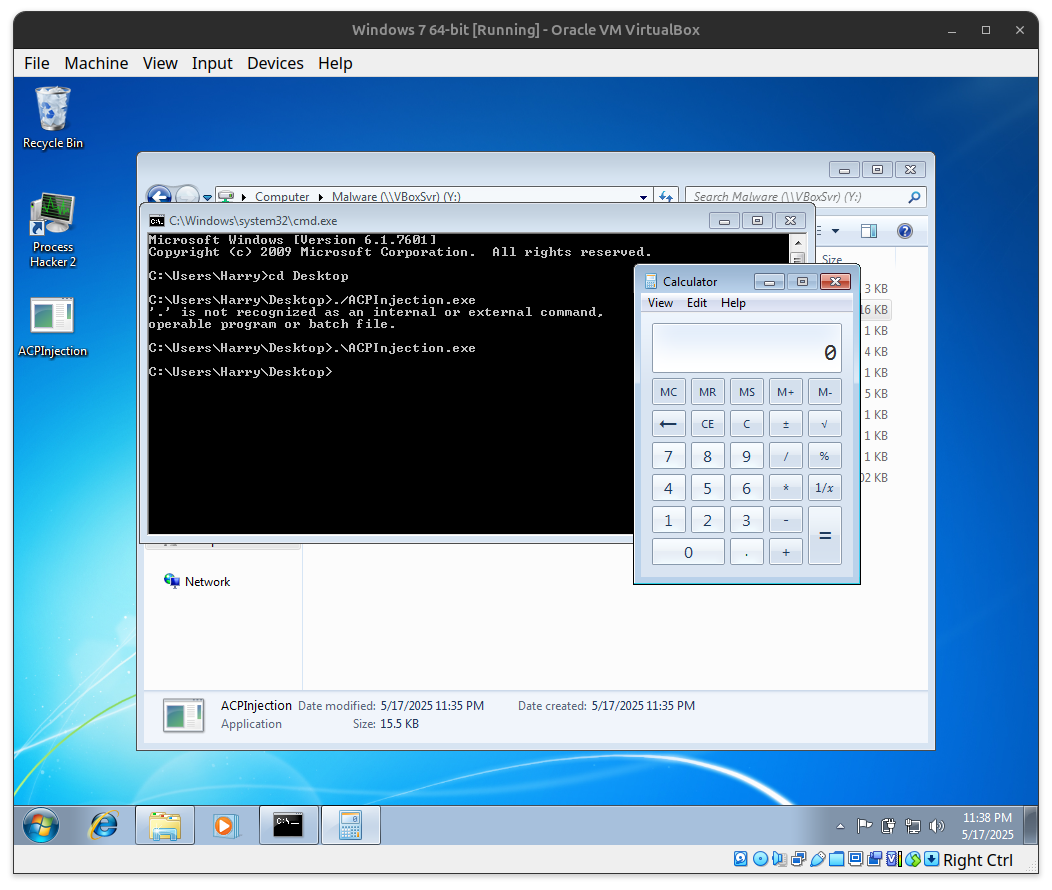Open Explorer change view dropdown arrow
The width and height of the screenshot is (1052, 890).
(835, 231)
